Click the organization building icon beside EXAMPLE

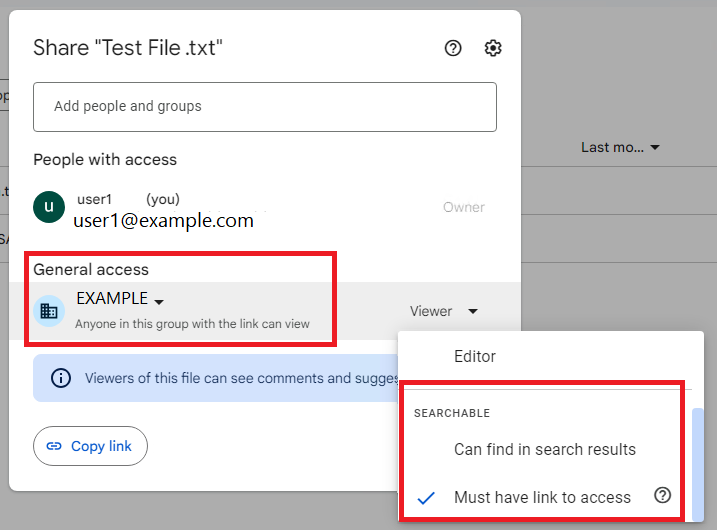pos(49,311)
